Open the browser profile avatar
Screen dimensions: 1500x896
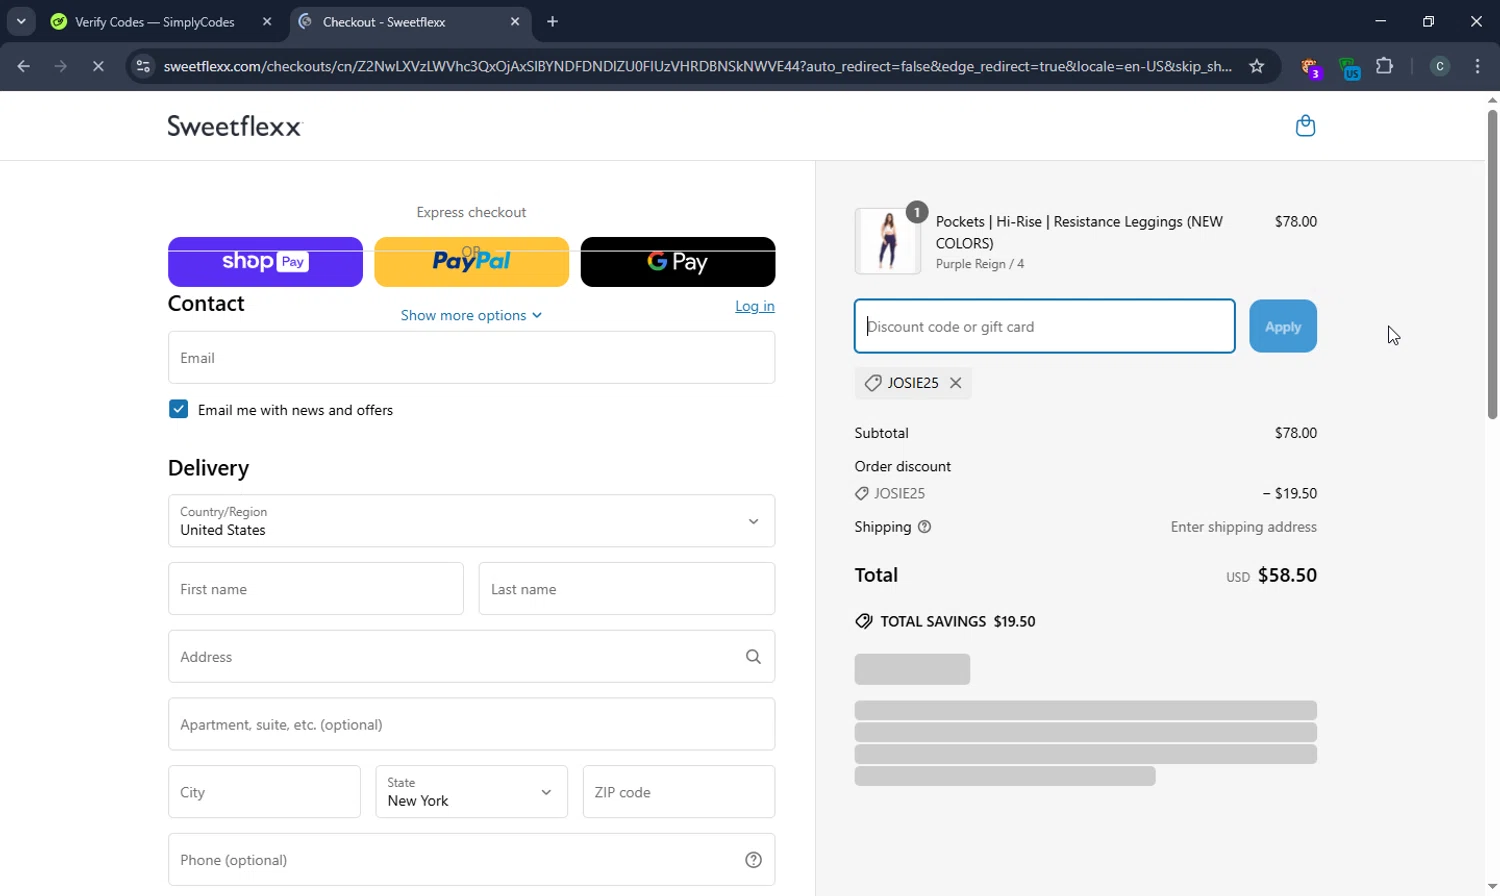(x=1439, y=66)
